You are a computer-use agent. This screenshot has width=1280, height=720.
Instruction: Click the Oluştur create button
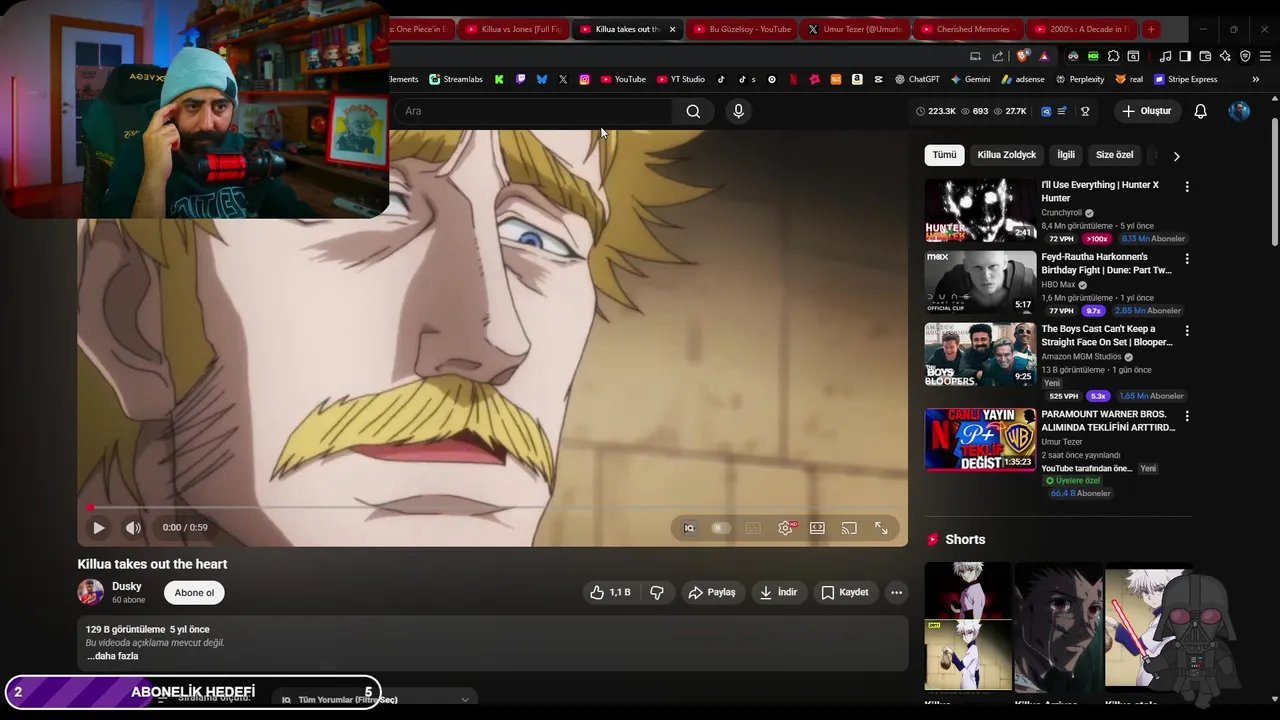click(x=1146, y=111)
